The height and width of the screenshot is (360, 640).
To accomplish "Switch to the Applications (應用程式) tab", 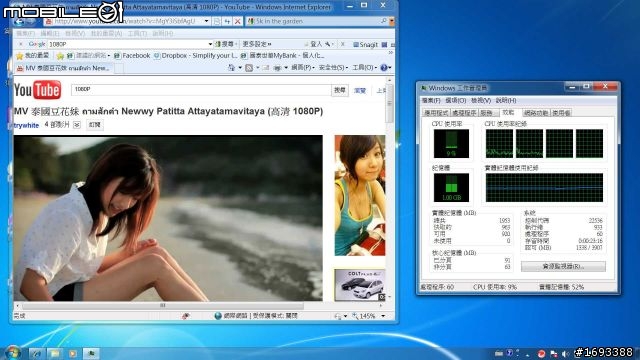I will (436, 113).
